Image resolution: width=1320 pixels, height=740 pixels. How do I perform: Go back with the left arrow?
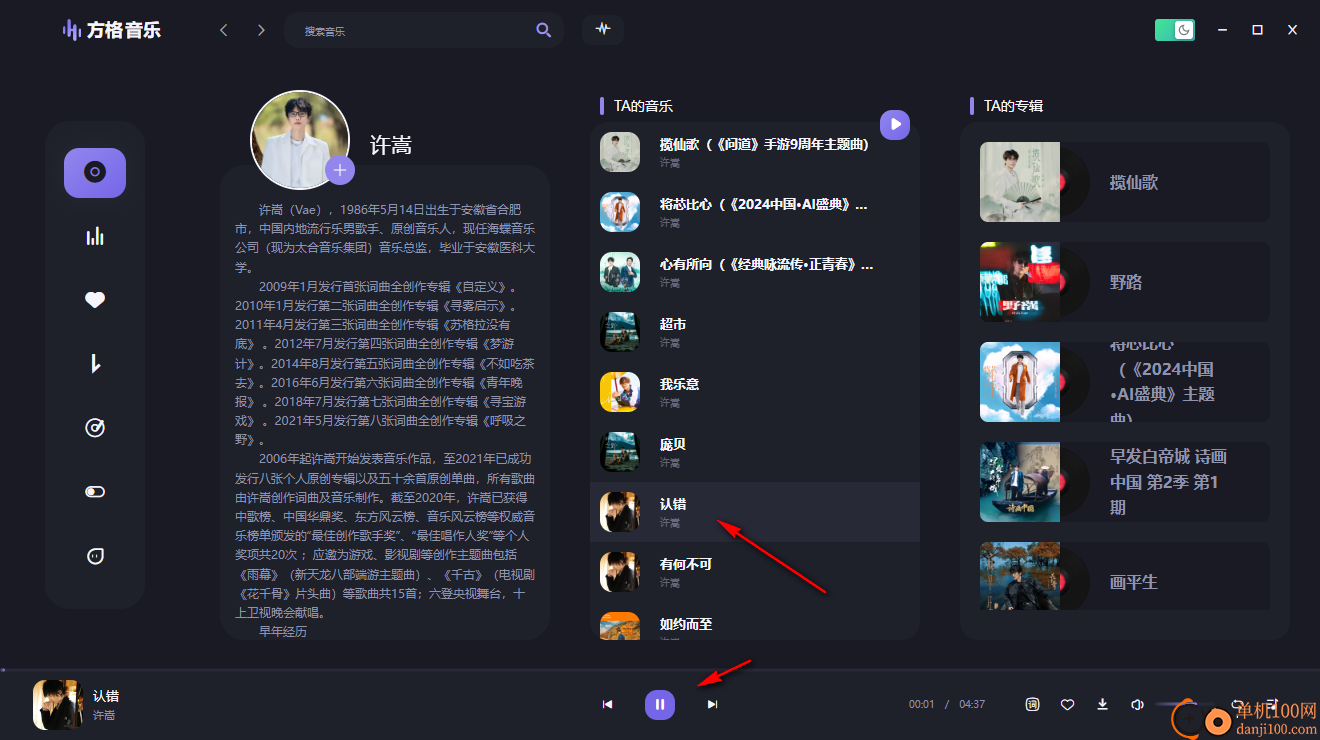(x=224, y=30)
